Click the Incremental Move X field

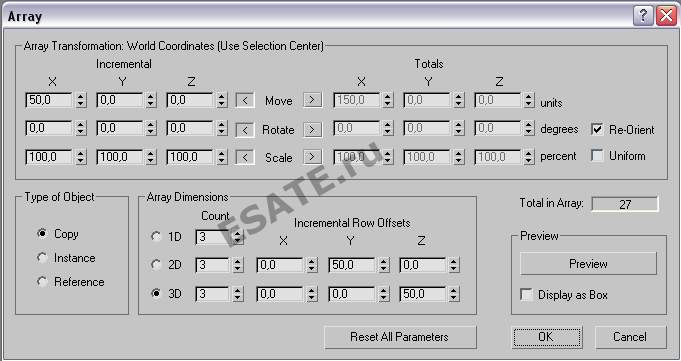point(49,100)
